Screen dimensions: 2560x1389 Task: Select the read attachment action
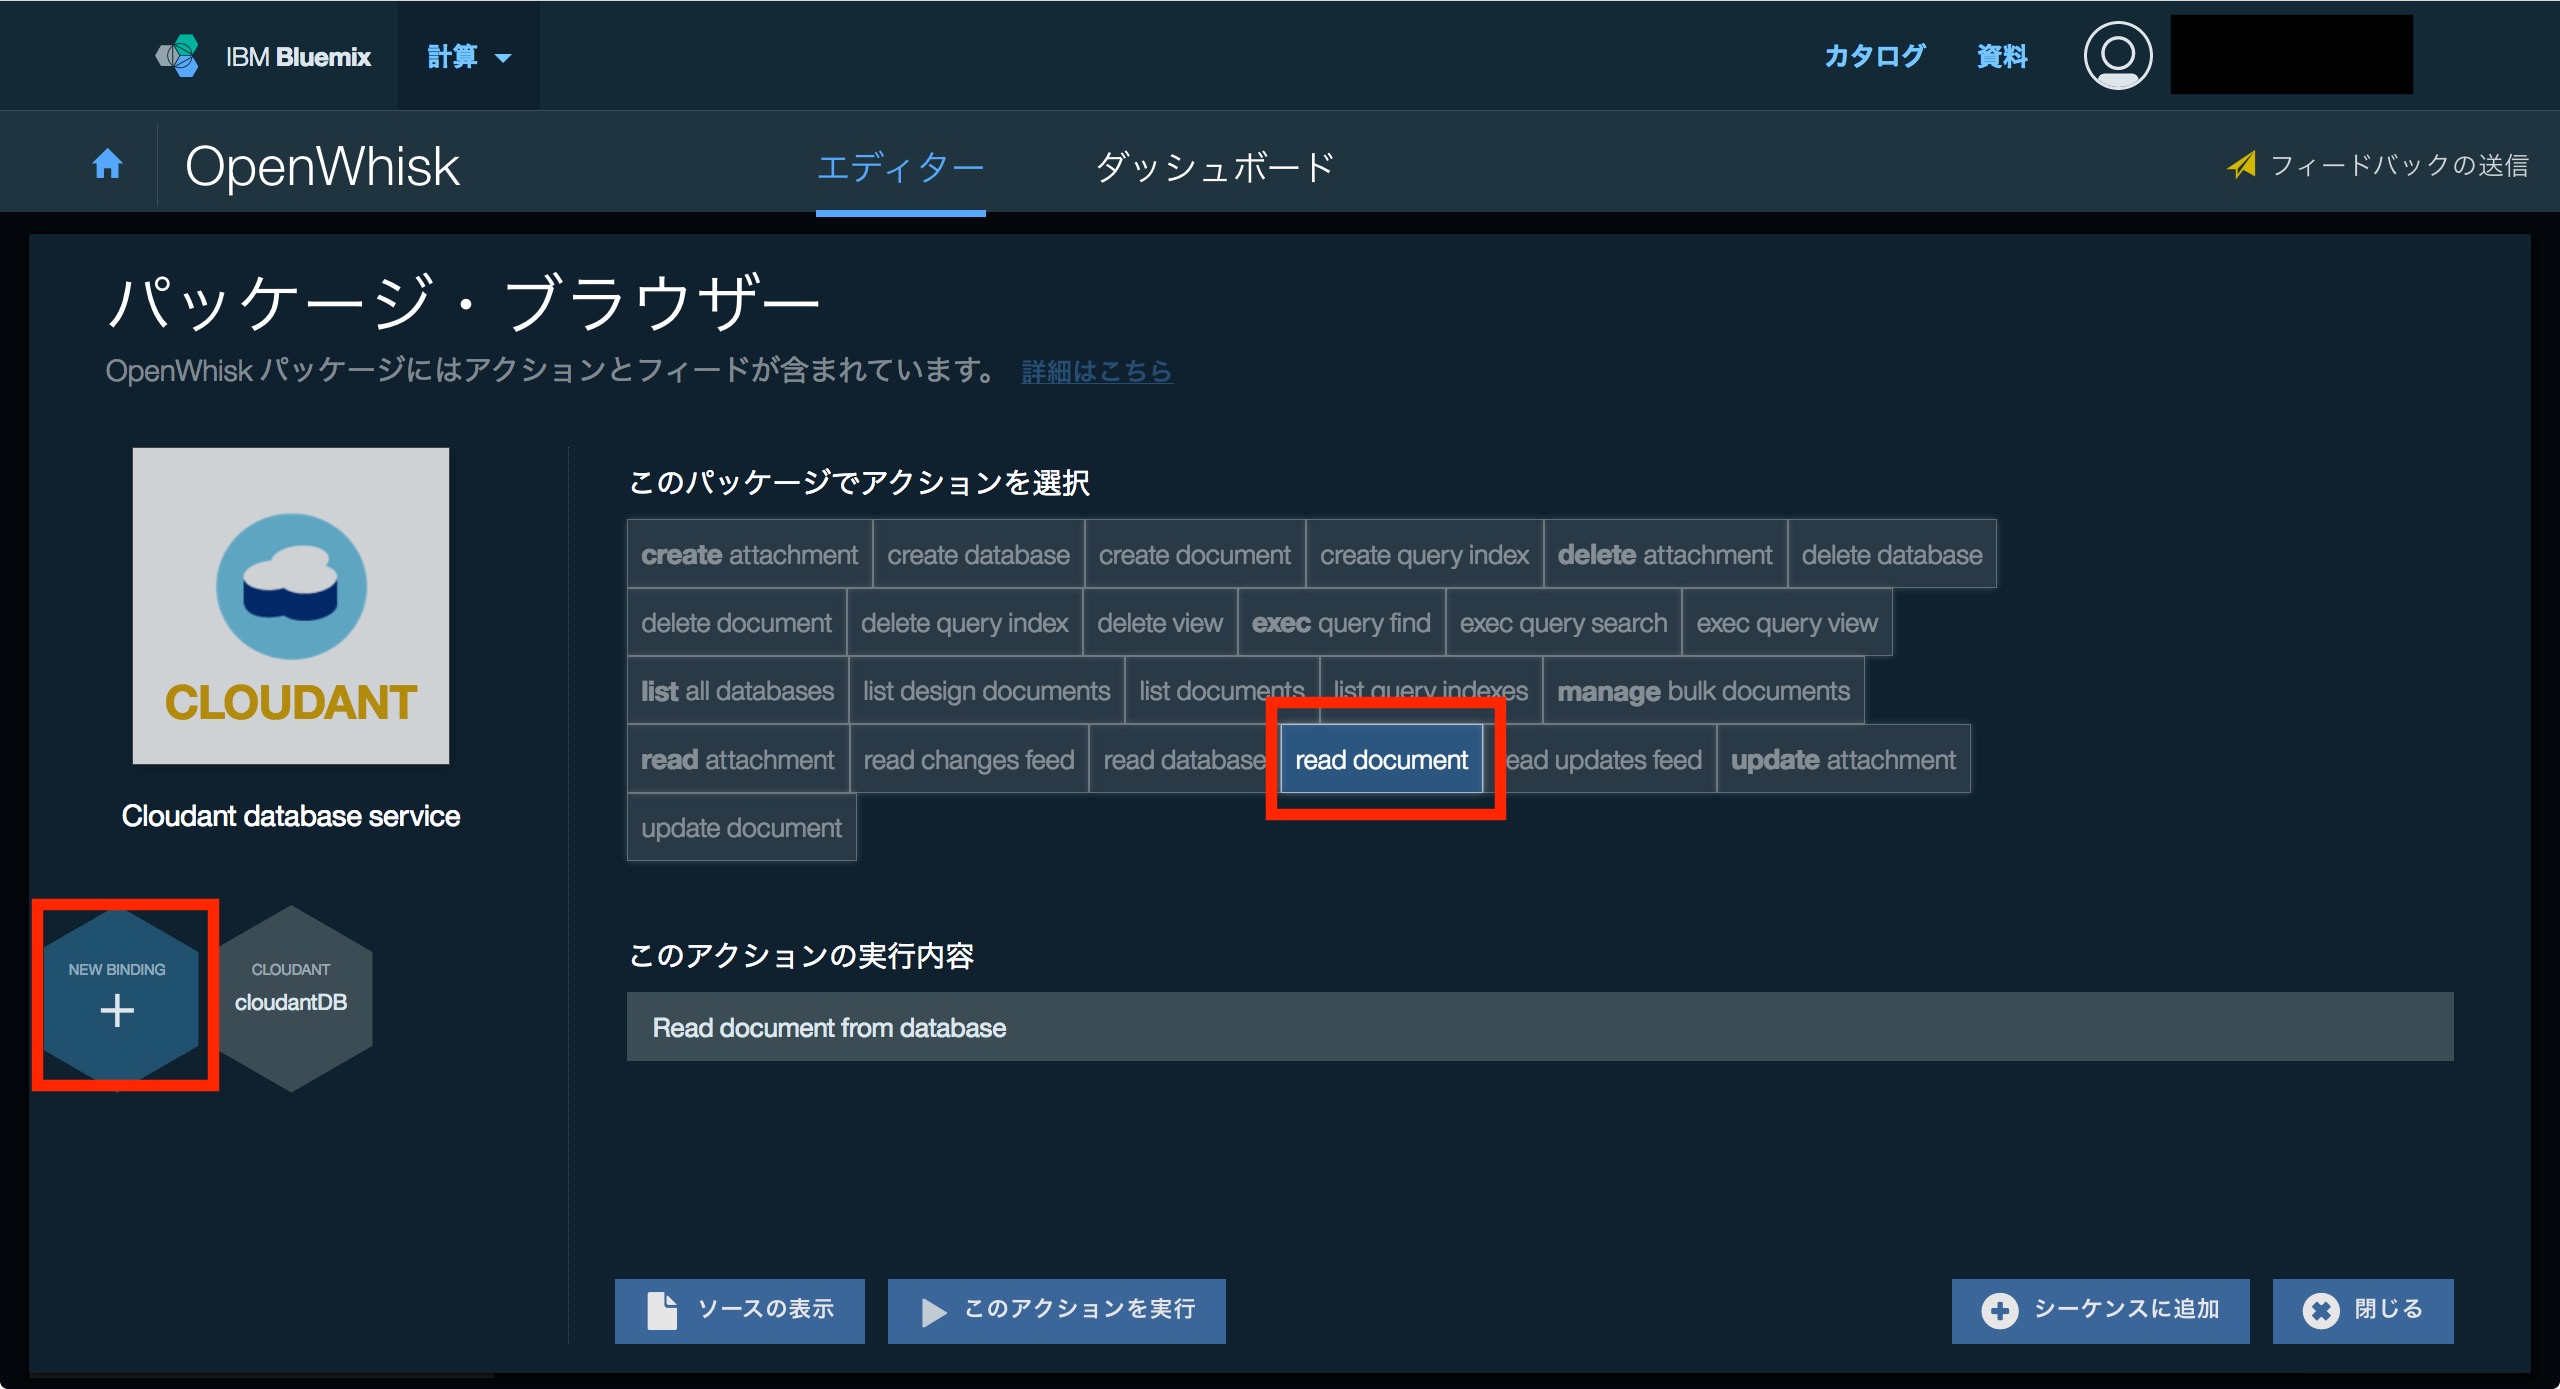(x=737, y=759)
